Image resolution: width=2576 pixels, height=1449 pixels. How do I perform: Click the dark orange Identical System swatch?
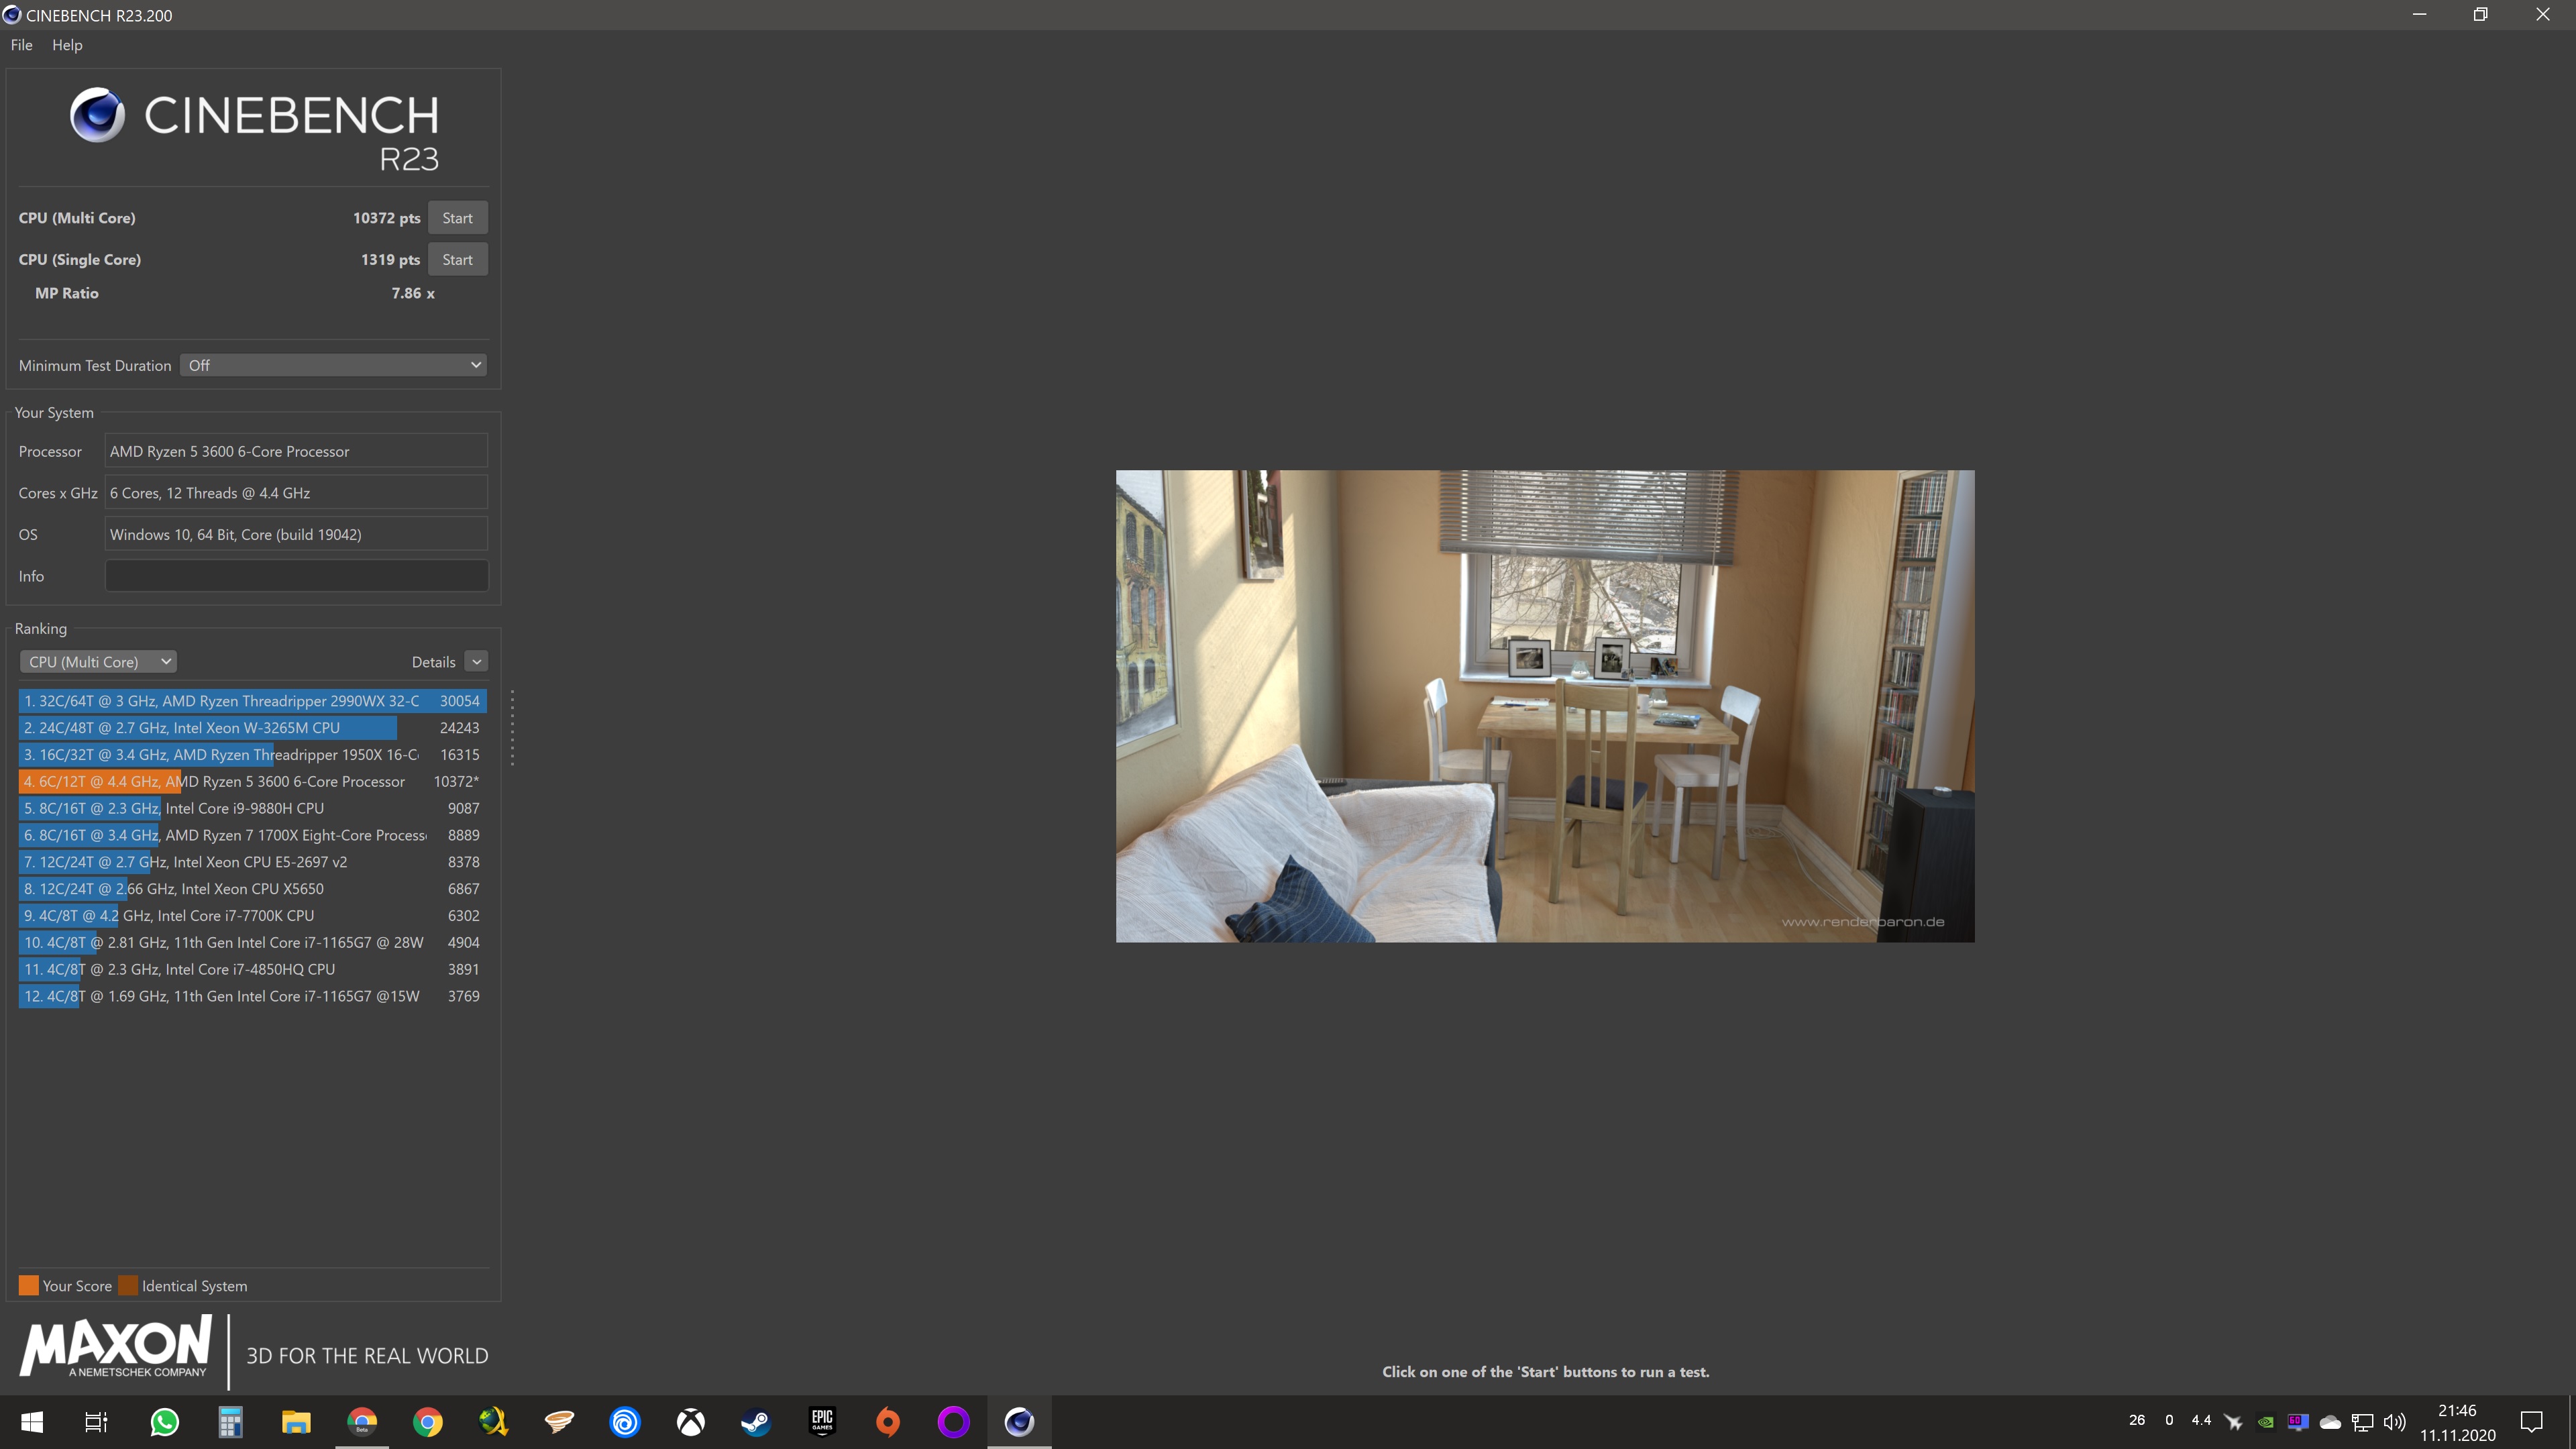click(x=127, y=1286)
